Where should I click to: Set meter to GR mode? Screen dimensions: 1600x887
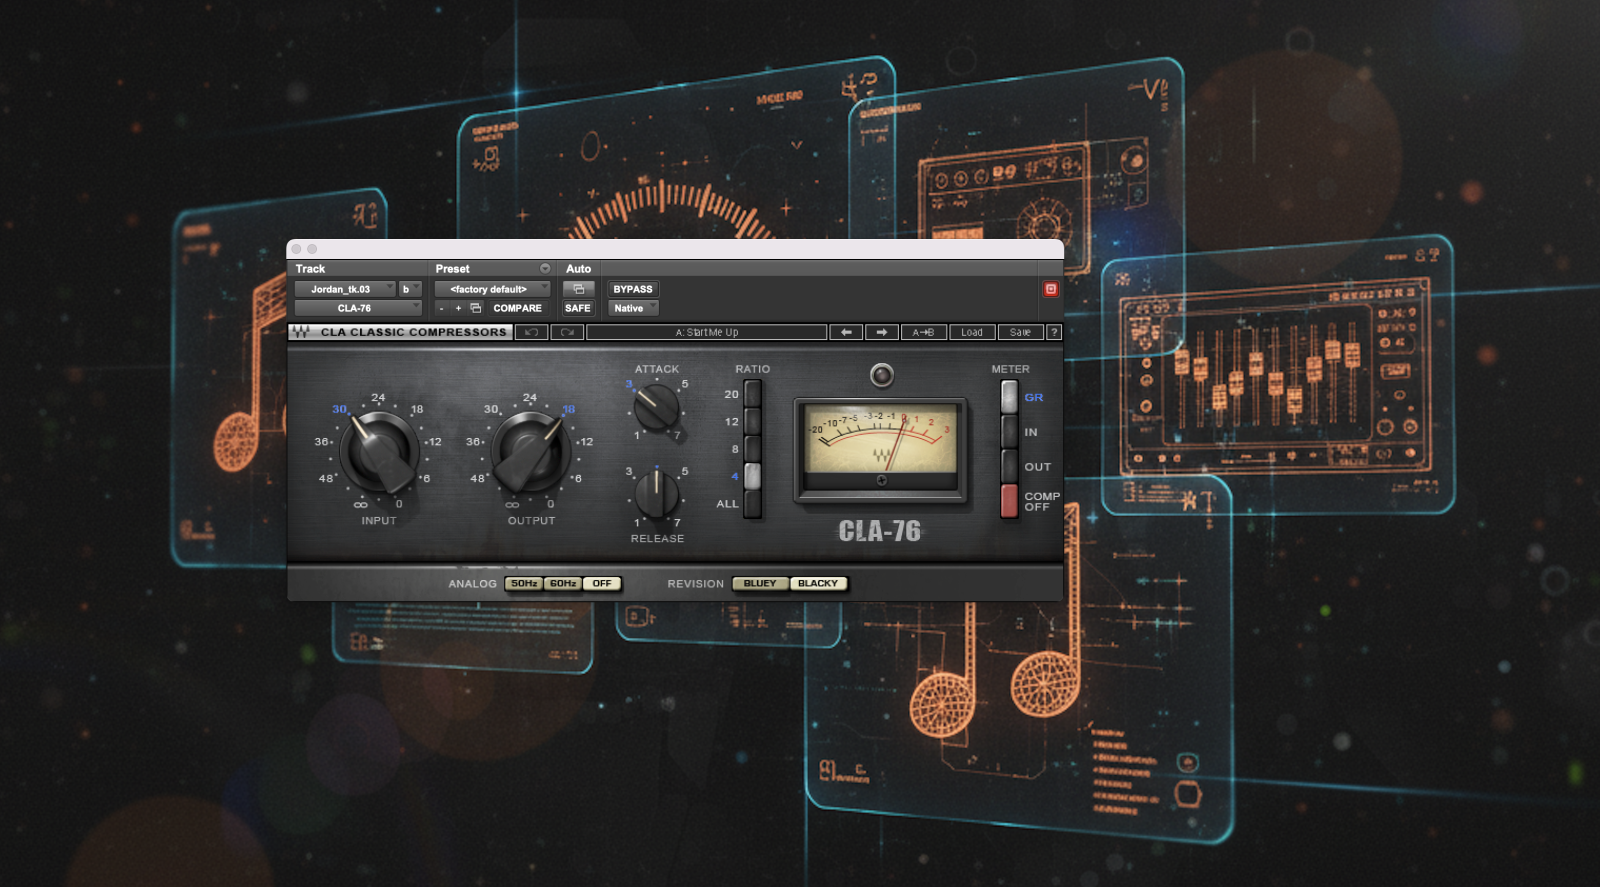tap(1010, 397)
